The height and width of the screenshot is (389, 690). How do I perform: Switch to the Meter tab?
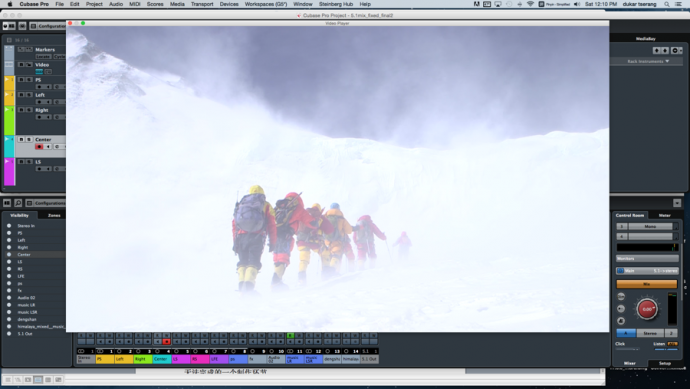[664, 215]
